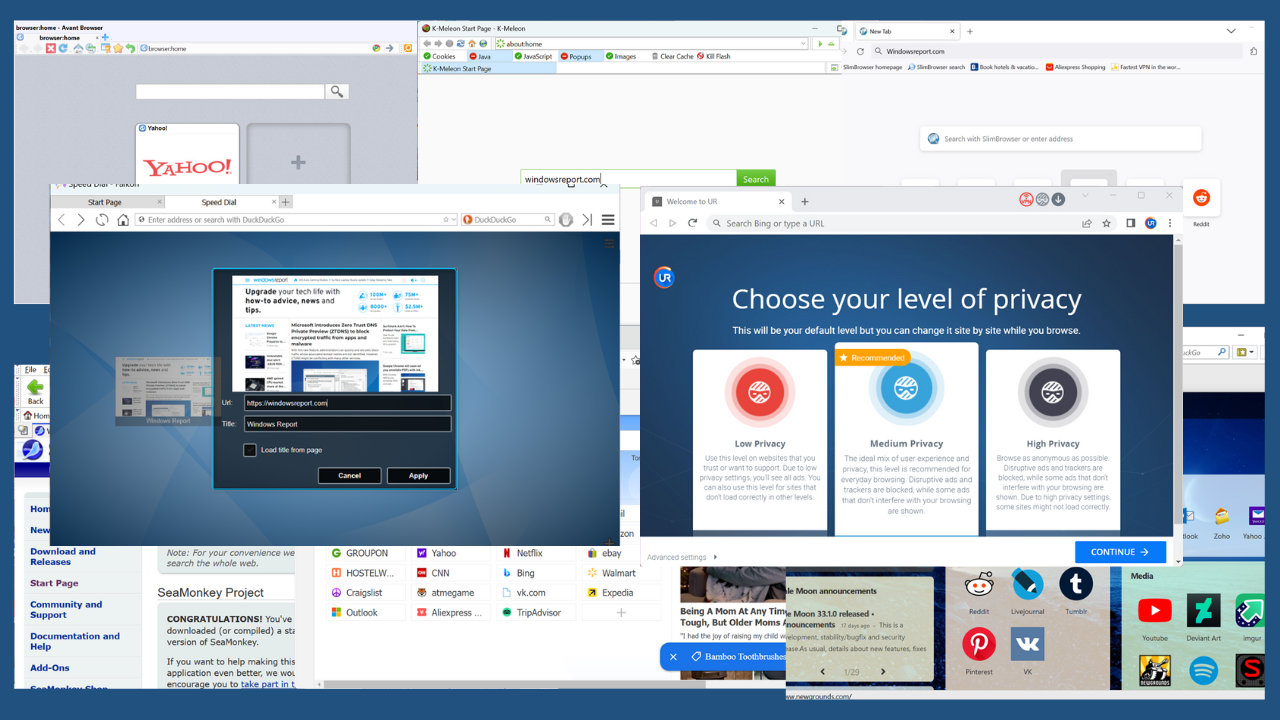Open the UR Browser three-dot menu
Viewport: 1280px width, 720px height.
(x=1168, y=223)
